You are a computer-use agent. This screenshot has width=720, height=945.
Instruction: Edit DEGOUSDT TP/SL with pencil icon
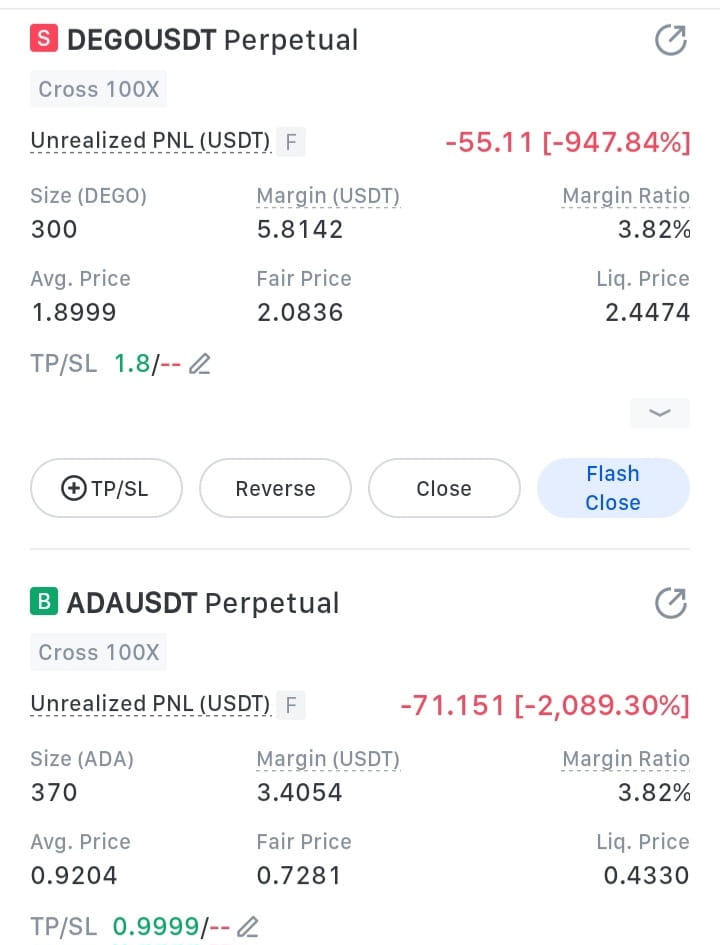pos(199,364)
